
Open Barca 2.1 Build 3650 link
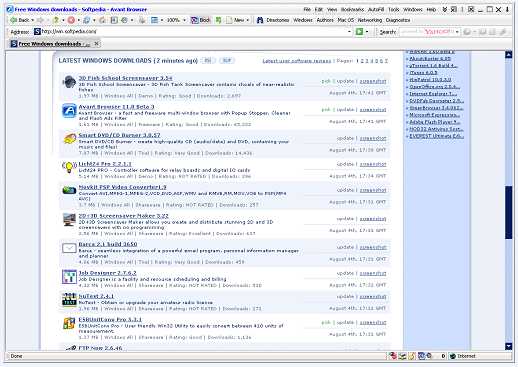pyautogui.click(x=108, y=244)
